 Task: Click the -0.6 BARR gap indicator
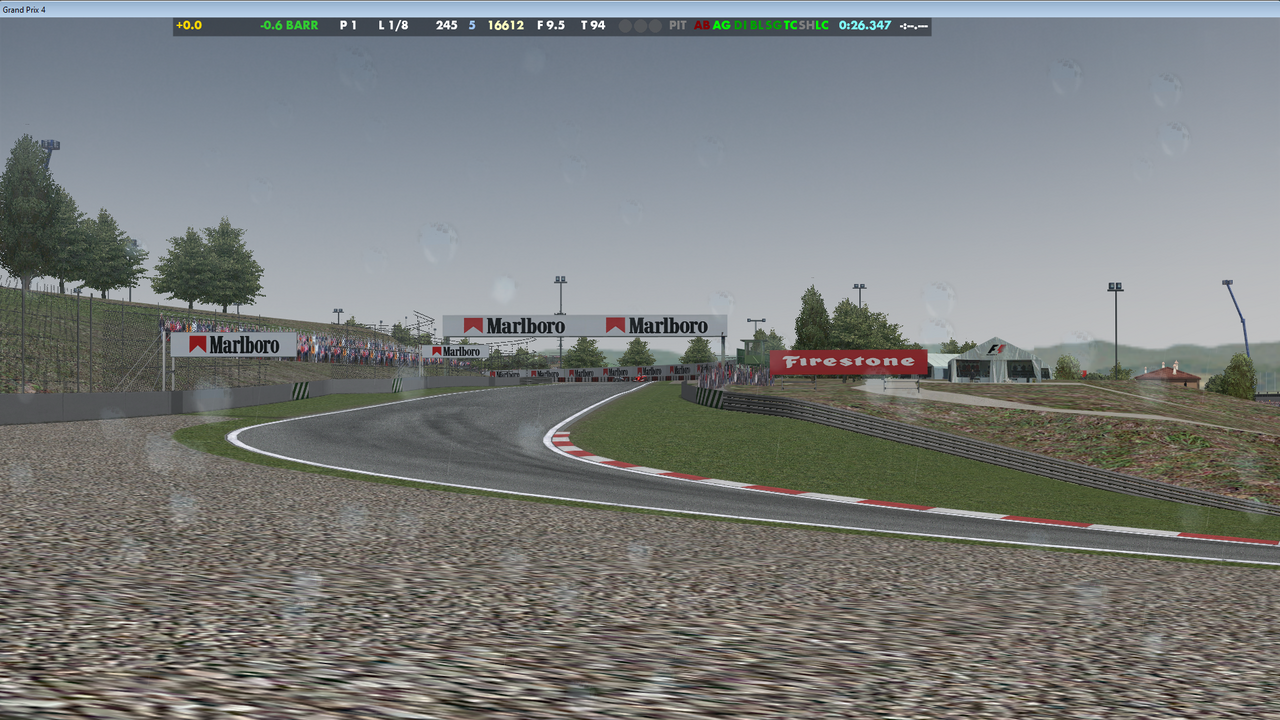[x=289, y=25]
